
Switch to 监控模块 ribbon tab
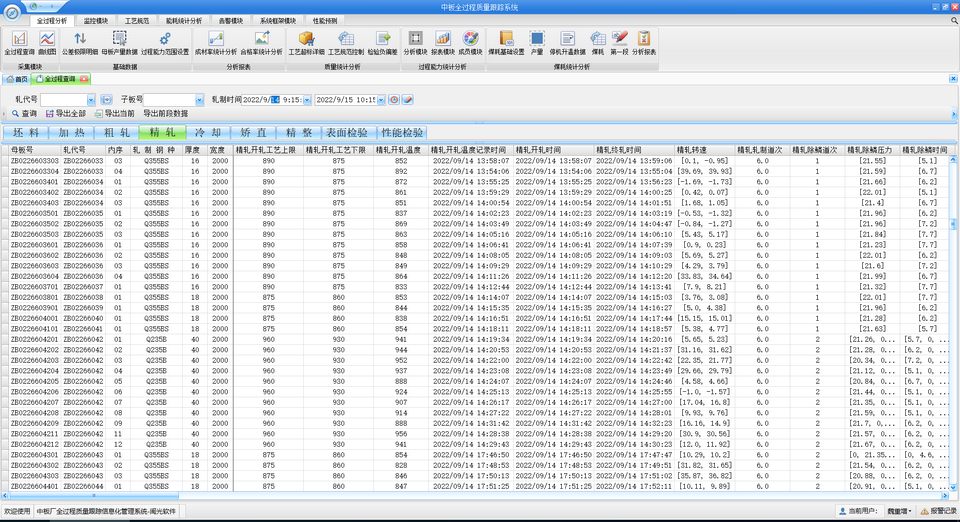coord(96,21)
